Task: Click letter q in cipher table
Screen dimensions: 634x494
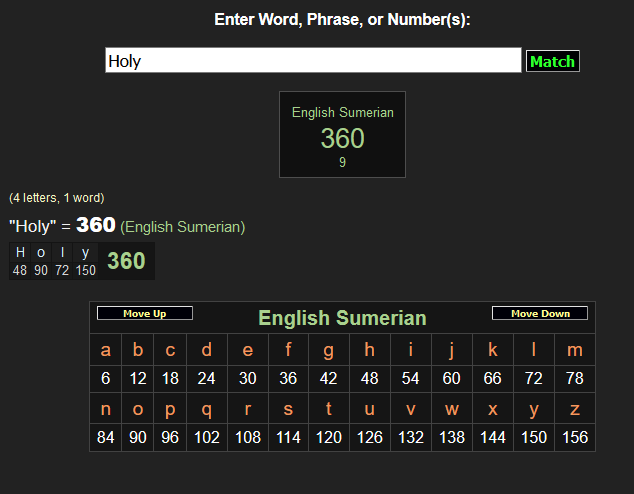Action: pos(207,409)
